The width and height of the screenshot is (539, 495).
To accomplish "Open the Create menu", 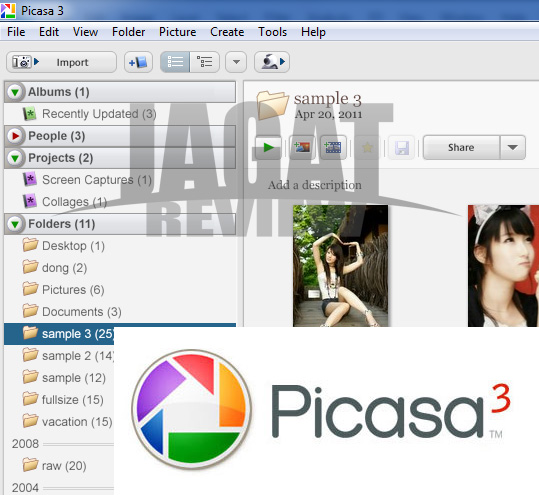I will (227, 32).
